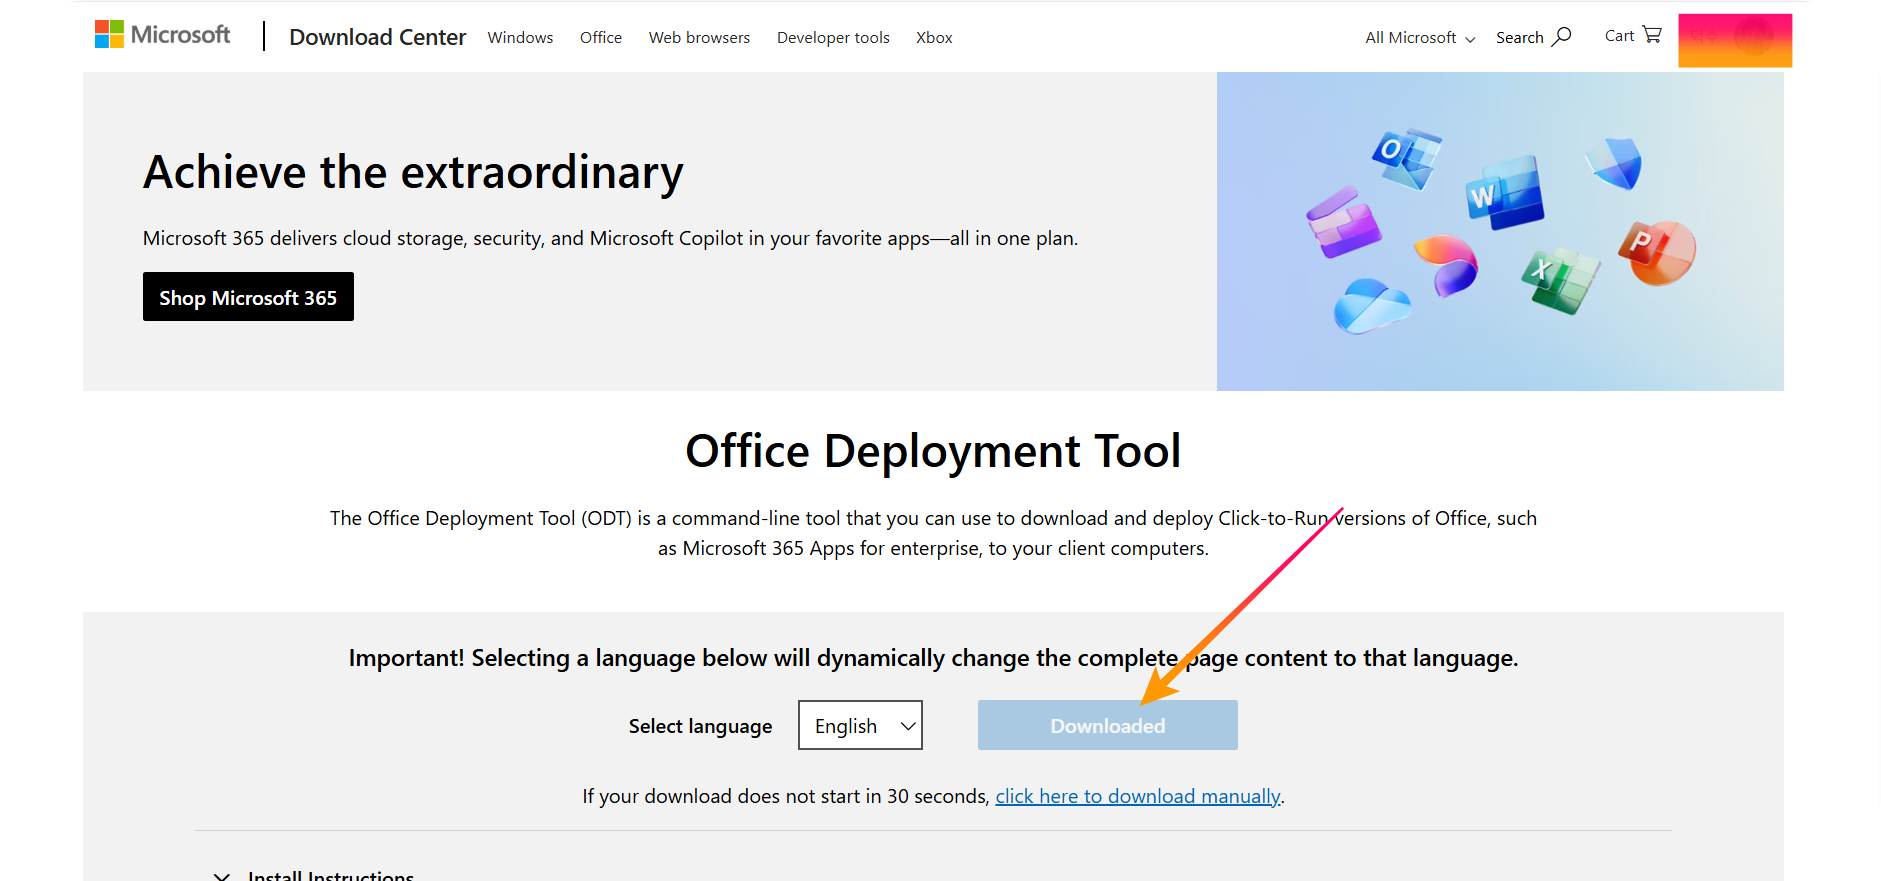Click the Downloaded button
The width and height of the screenshot is (1881, 881).
pos(1108,725)
